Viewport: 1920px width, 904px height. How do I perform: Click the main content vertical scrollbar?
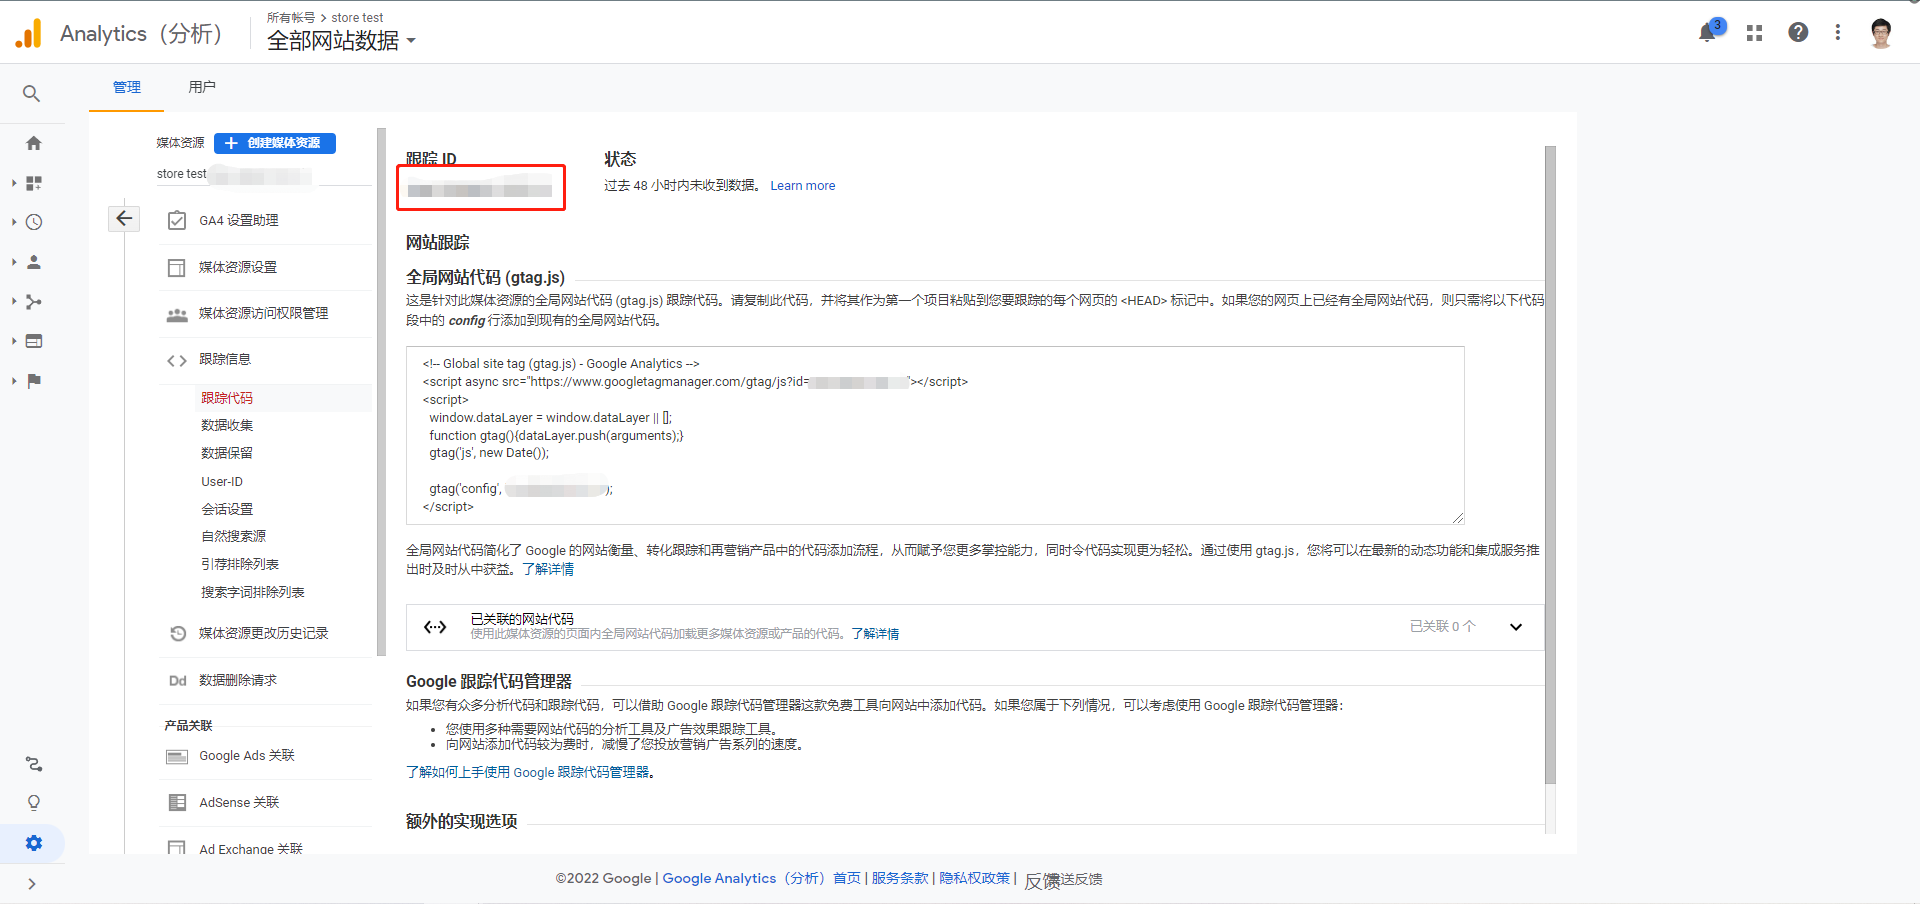coord(1550,465)
